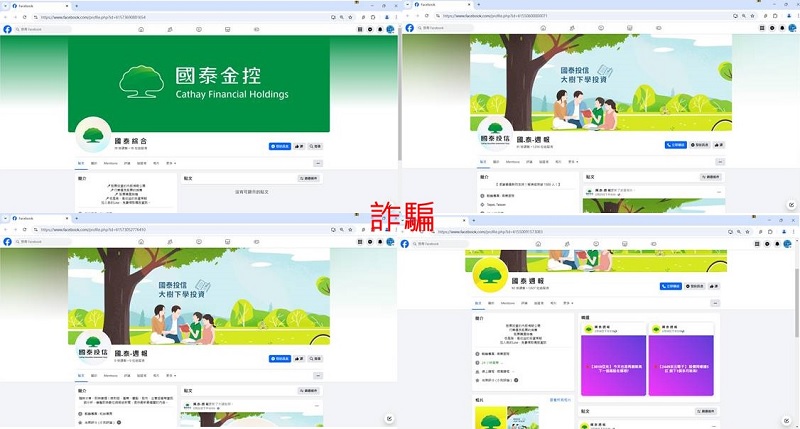The height and width of the screenshot is (429, 800).
Task: Open notifications bell in top-left window
Action: [380, 29]
